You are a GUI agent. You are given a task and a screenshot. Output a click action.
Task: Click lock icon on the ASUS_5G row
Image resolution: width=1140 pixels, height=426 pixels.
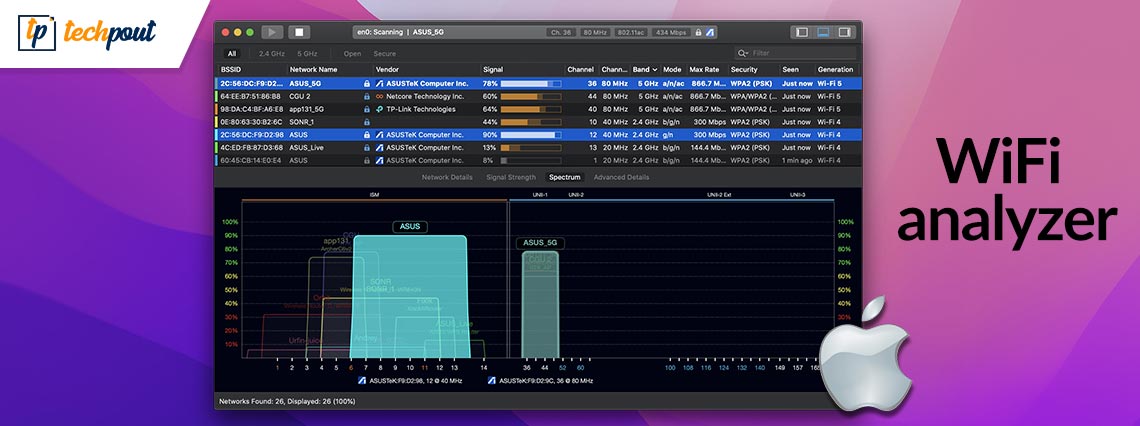pos(367,84)
